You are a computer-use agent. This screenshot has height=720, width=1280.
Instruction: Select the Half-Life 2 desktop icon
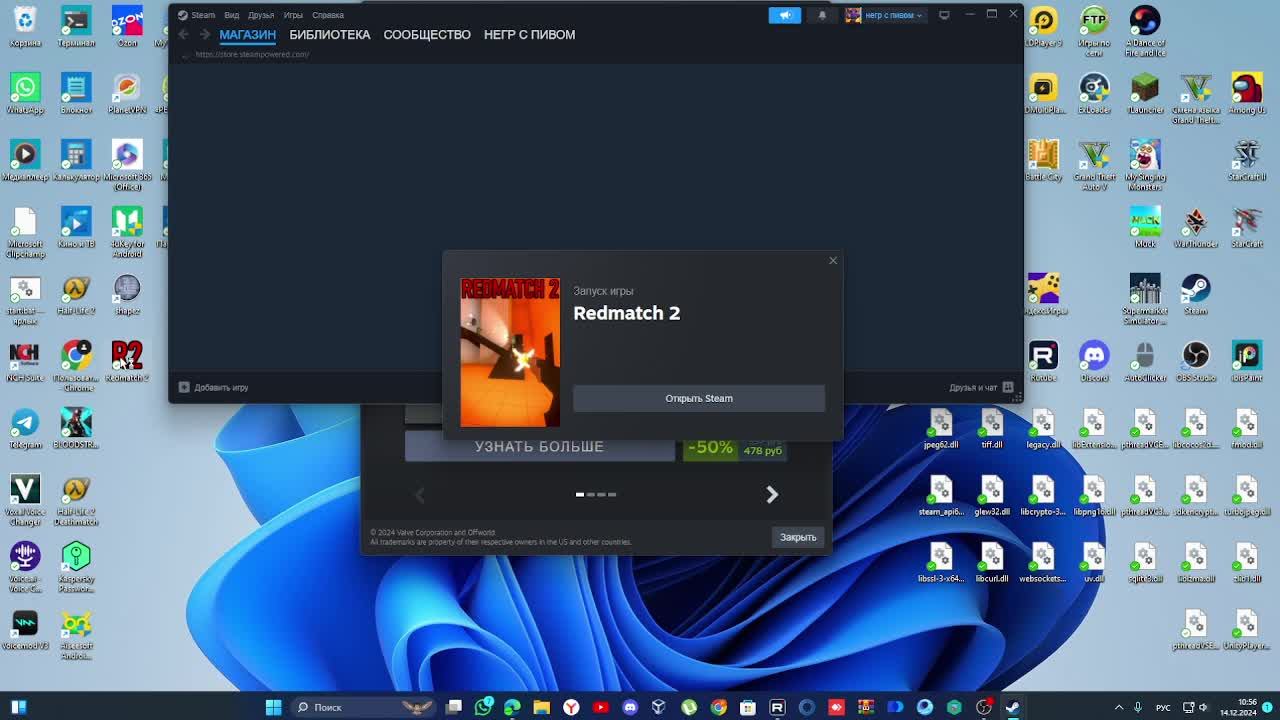(76, 295)
